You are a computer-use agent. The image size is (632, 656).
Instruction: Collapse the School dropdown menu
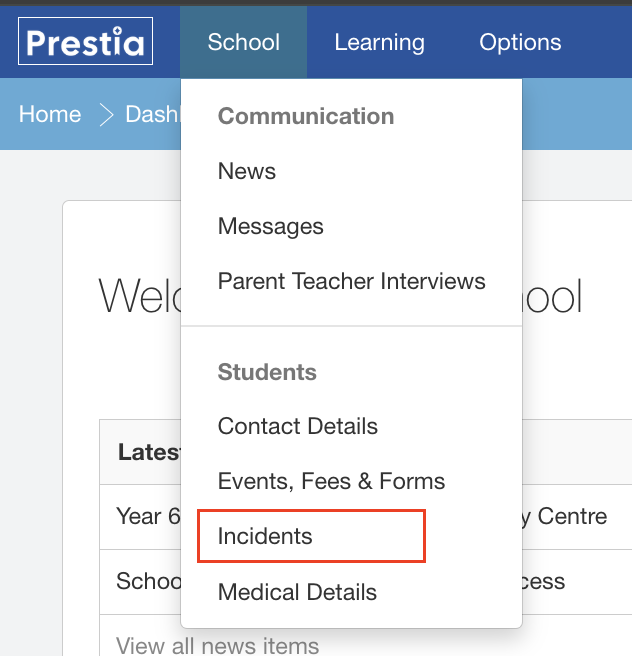point(243,42)
